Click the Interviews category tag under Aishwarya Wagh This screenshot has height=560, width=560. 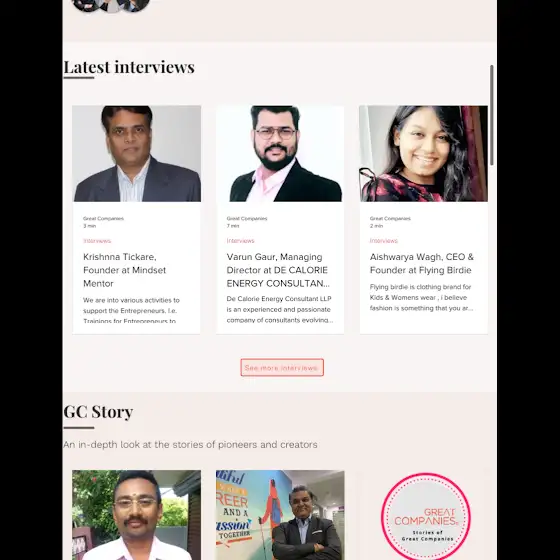[x=384, y=241]
